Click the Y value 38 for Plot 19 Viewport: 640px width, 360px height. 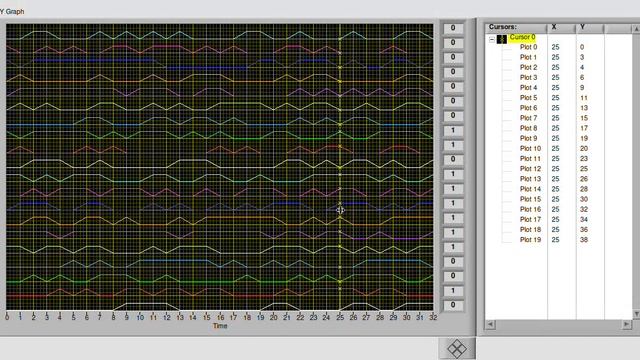click(584, 240)
